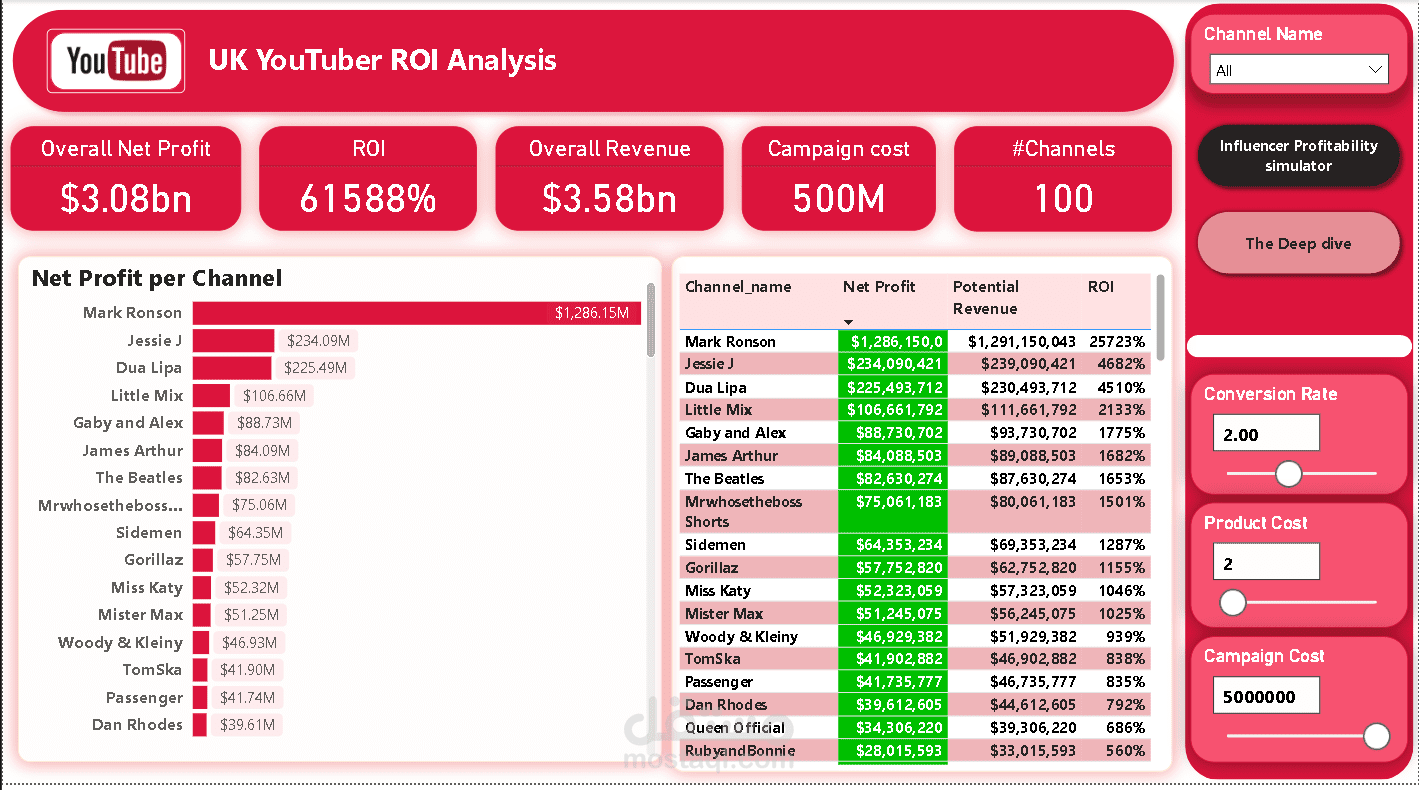1419x790 pixels.
Task: Select the Sidemen bar in chart
Action: point(204,533)
